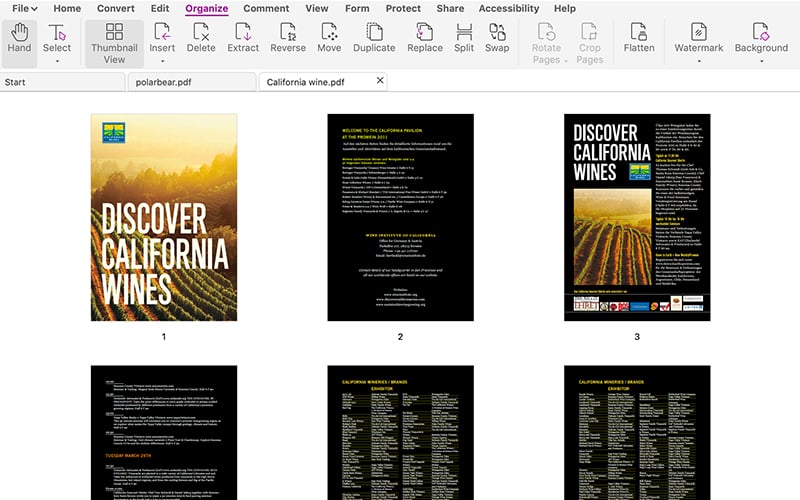800x500 pixels.
Task: Select the Tuesday March 29th page thumbnail
Action: pyautogui.click(x=164, y=433)
